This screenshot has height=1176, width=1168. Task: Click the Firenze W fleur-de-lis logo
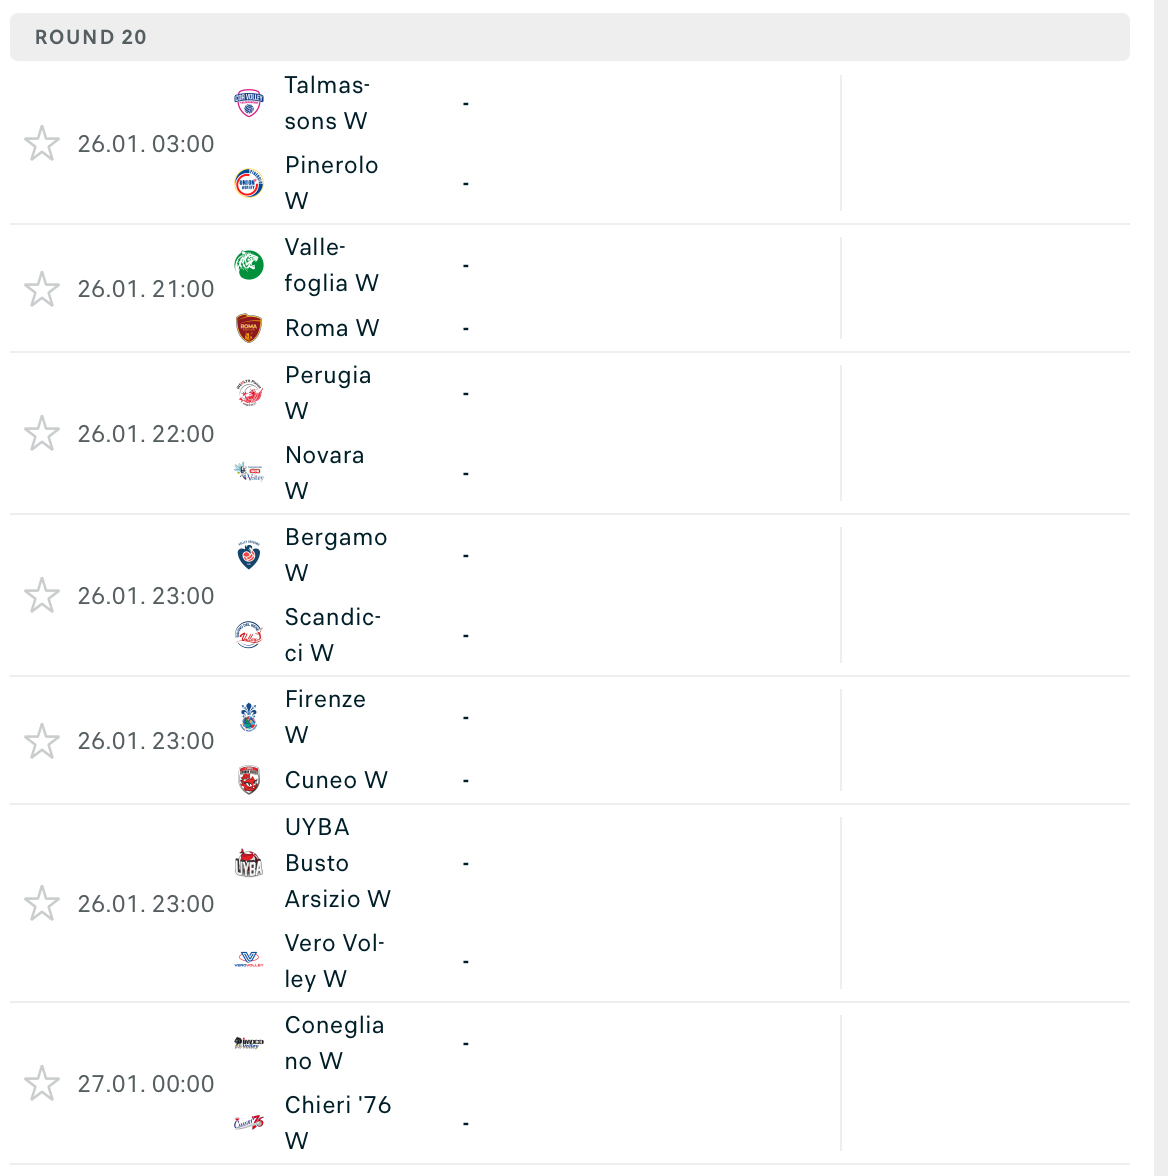249,717
